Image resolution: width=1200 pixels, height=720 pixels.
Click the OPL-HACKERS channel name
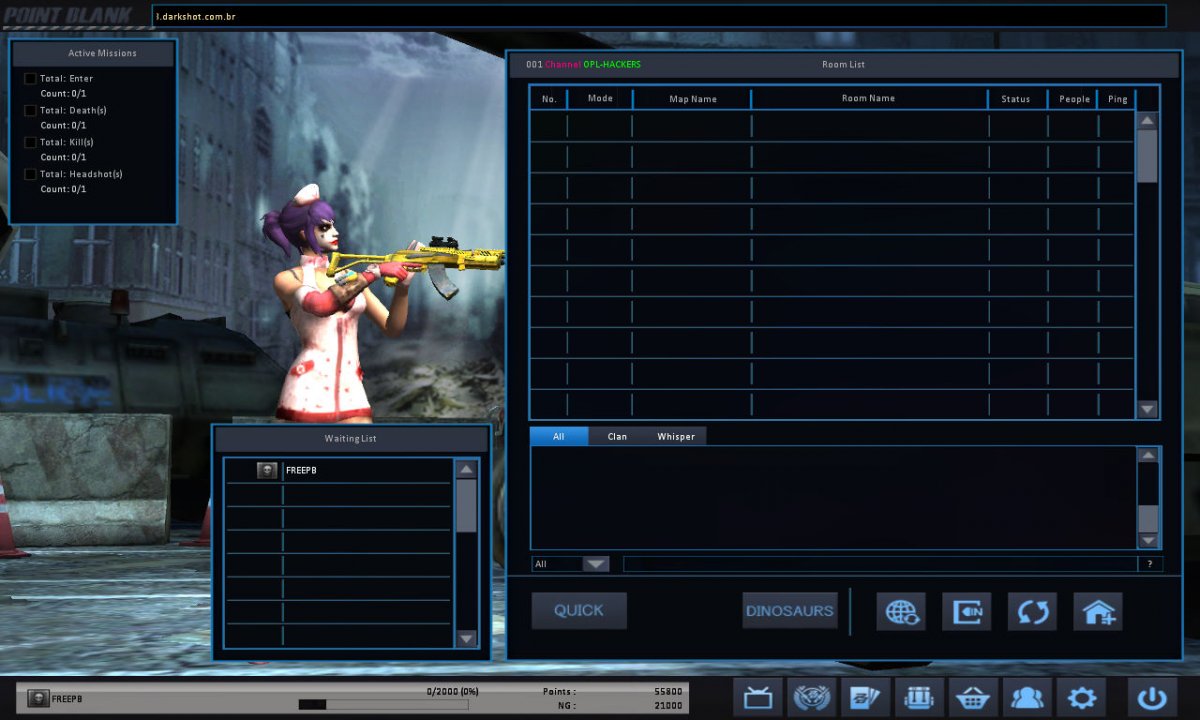pyautogui.click(x=612, y=64)
